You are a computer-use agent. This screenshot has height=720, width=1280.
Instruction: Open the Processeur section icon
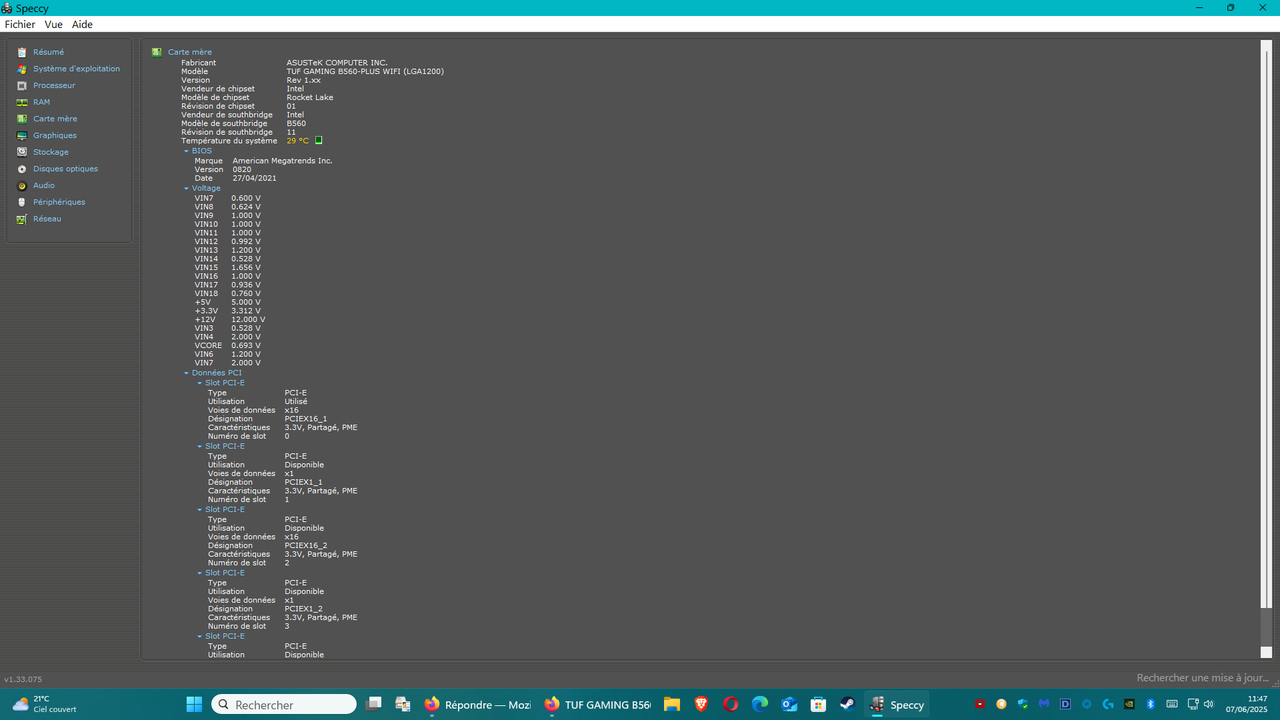coord(22,85)
